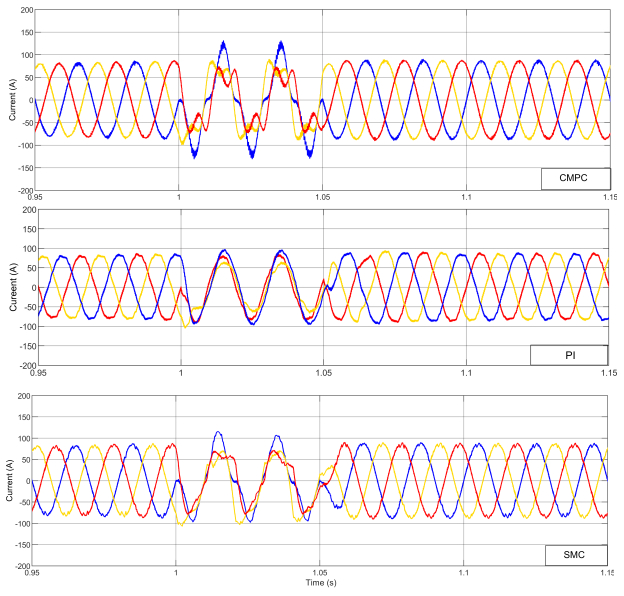This screenshot has height=596, width=624.
Task: Click tallest blue peak in CMPC plot
Action: tap(224, 43)
